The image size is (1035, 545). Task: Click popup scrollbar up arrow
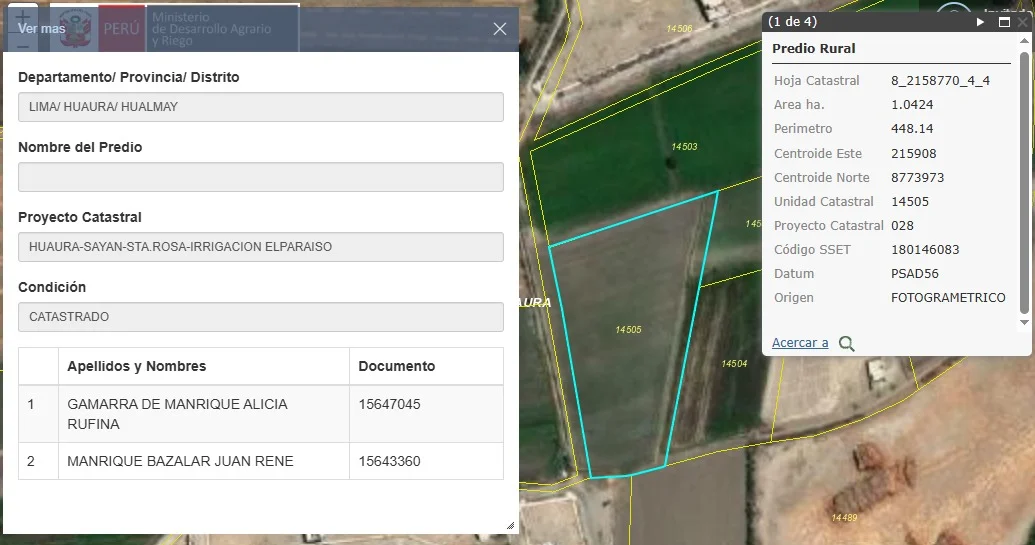[1024, 43]
